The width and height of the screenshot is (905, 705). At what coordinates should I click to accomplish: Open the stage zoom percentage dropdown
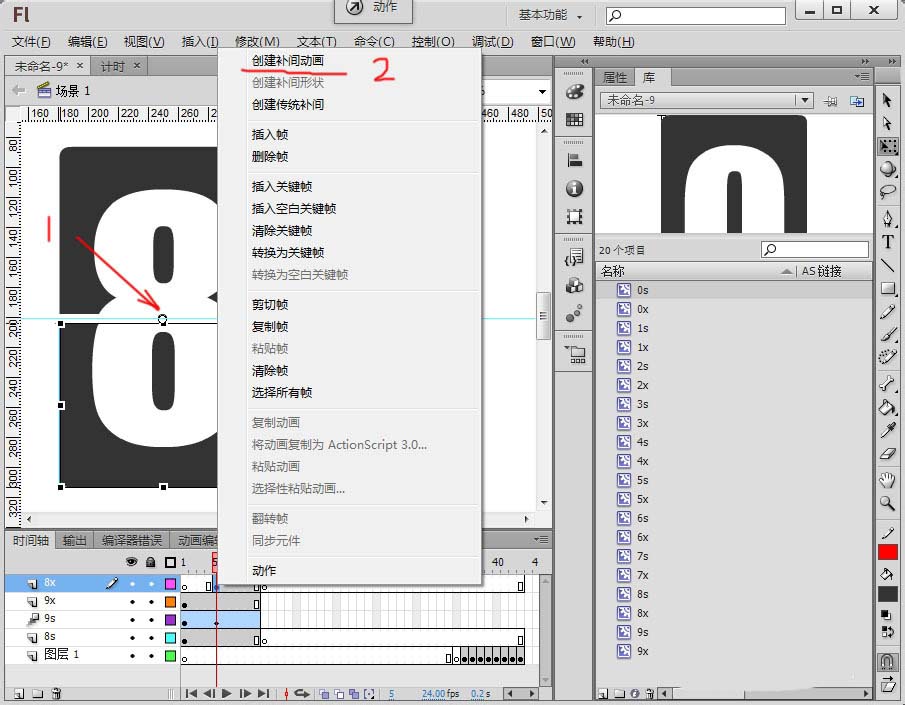[x=542, y=92]
